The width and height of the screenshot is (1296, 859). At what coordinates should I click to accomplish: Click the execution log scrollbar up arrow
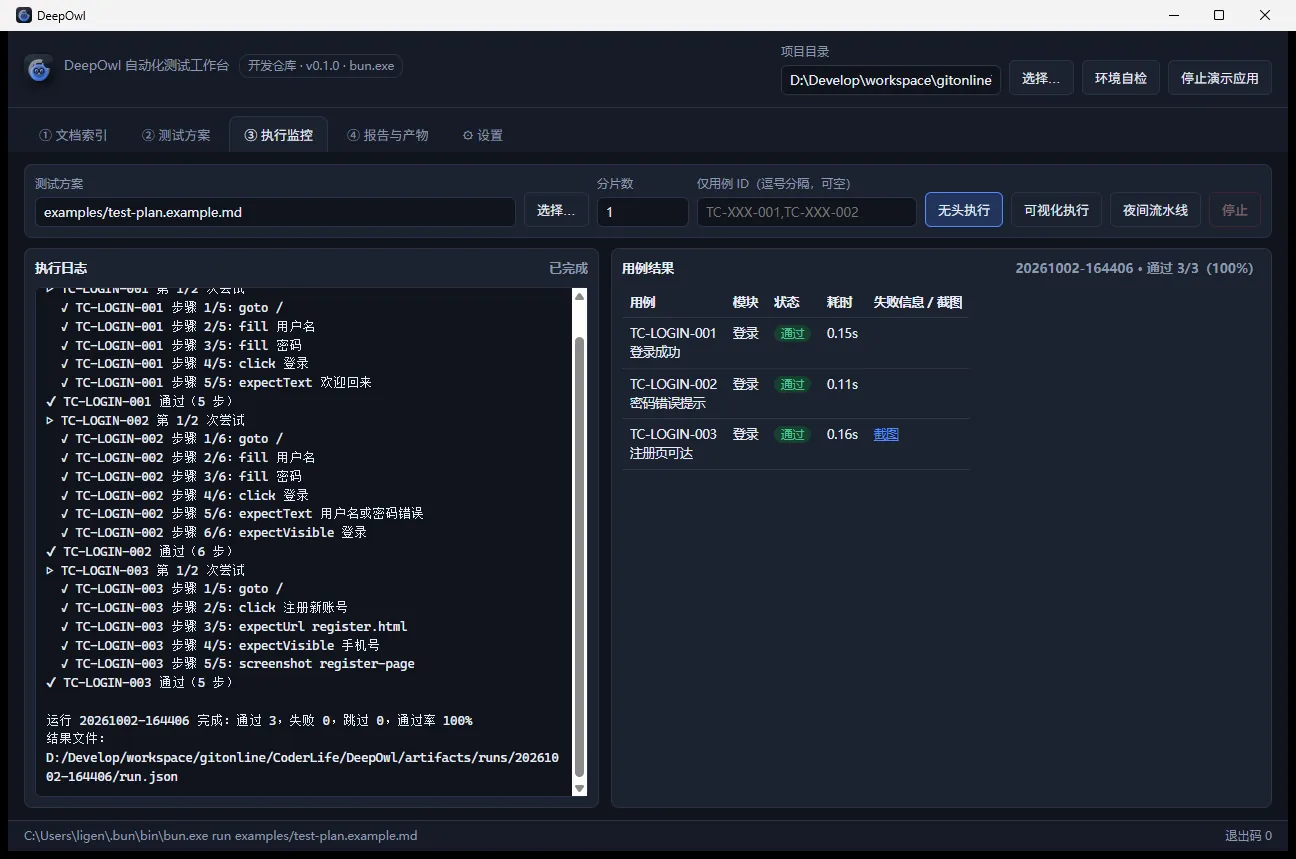click(x=579, y=296)
